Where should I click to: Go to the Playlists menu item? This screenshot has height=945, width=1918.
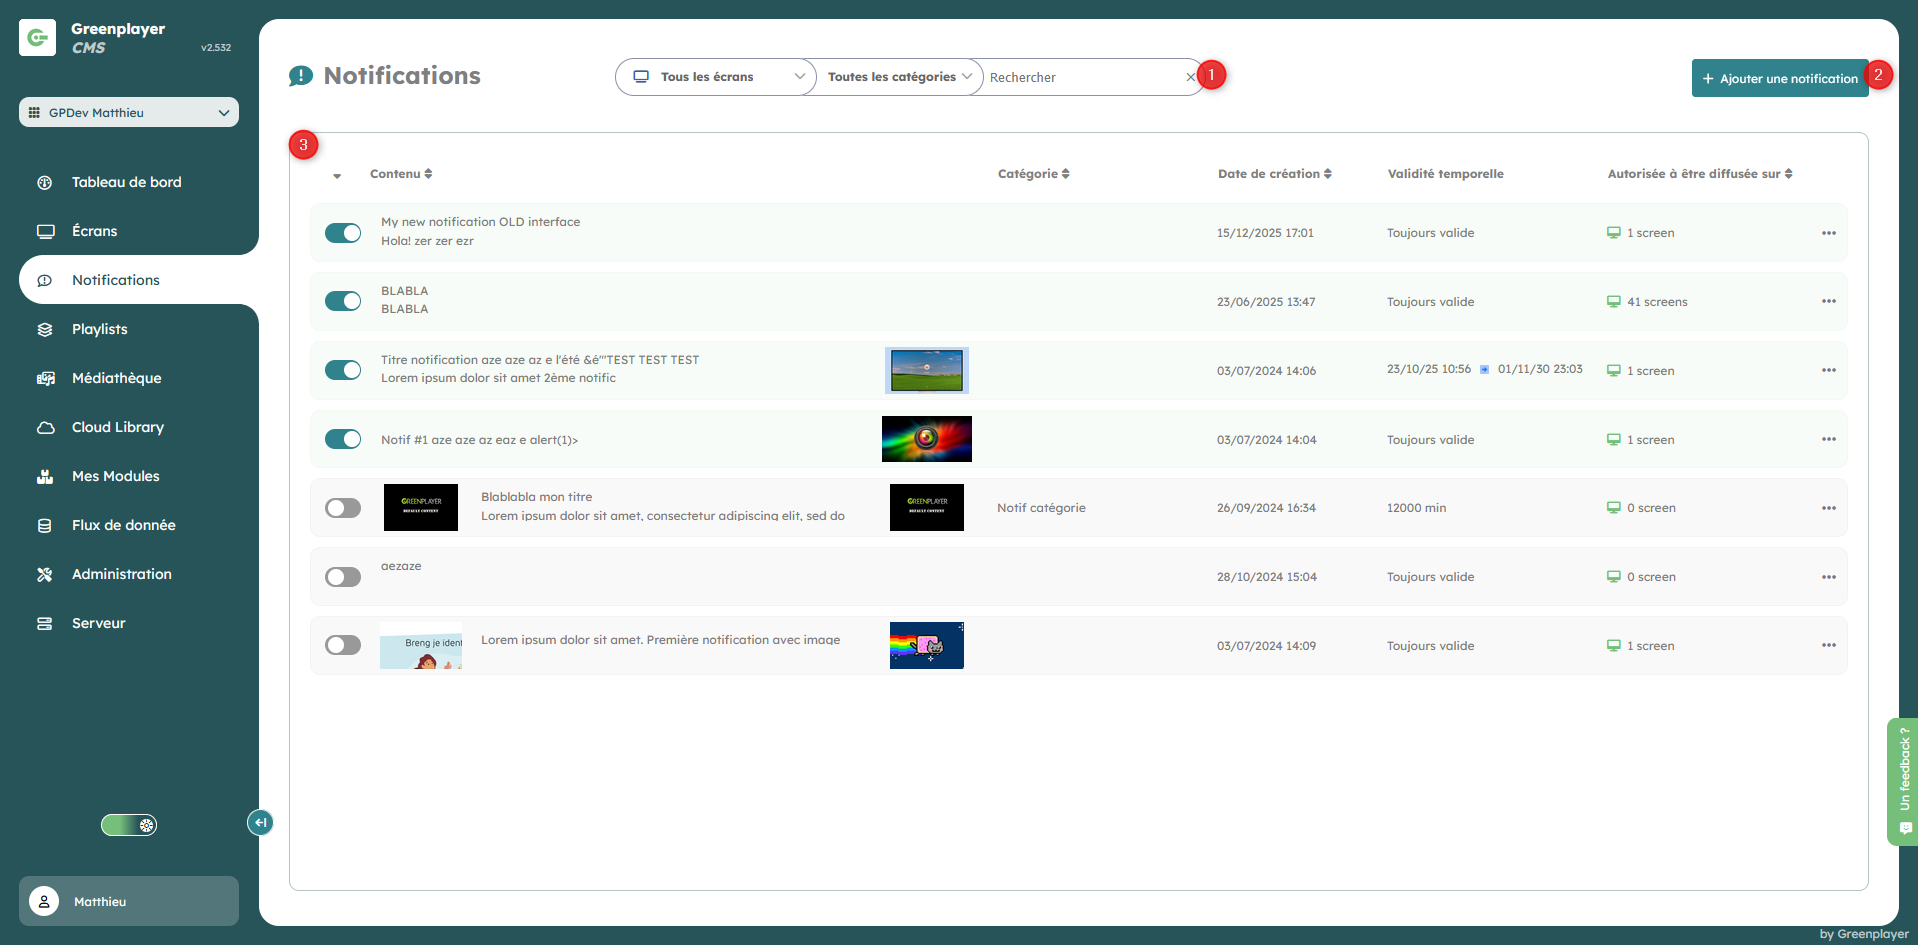click(100, 329)
